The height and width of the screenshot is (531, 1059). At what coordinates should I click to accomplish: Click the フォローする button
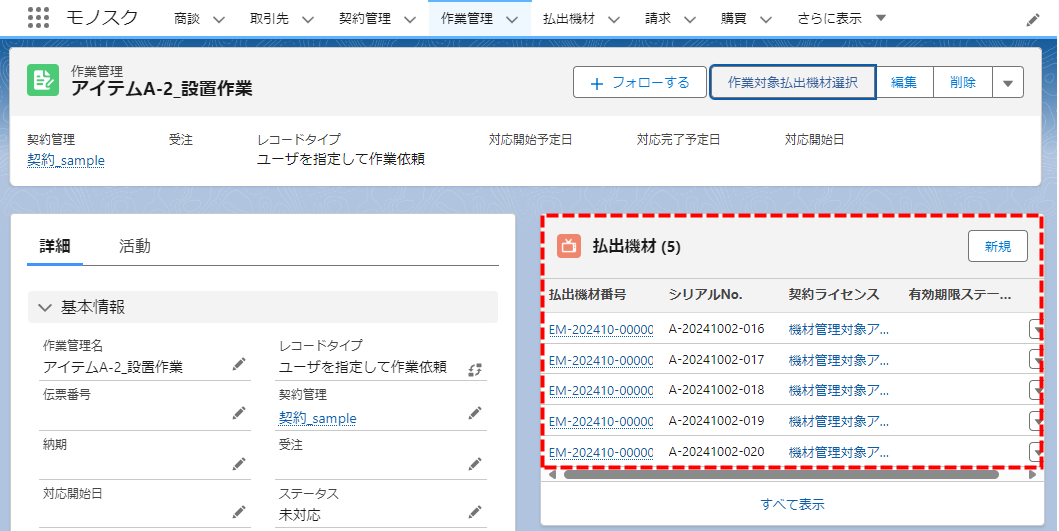click(x=640, y=83)
